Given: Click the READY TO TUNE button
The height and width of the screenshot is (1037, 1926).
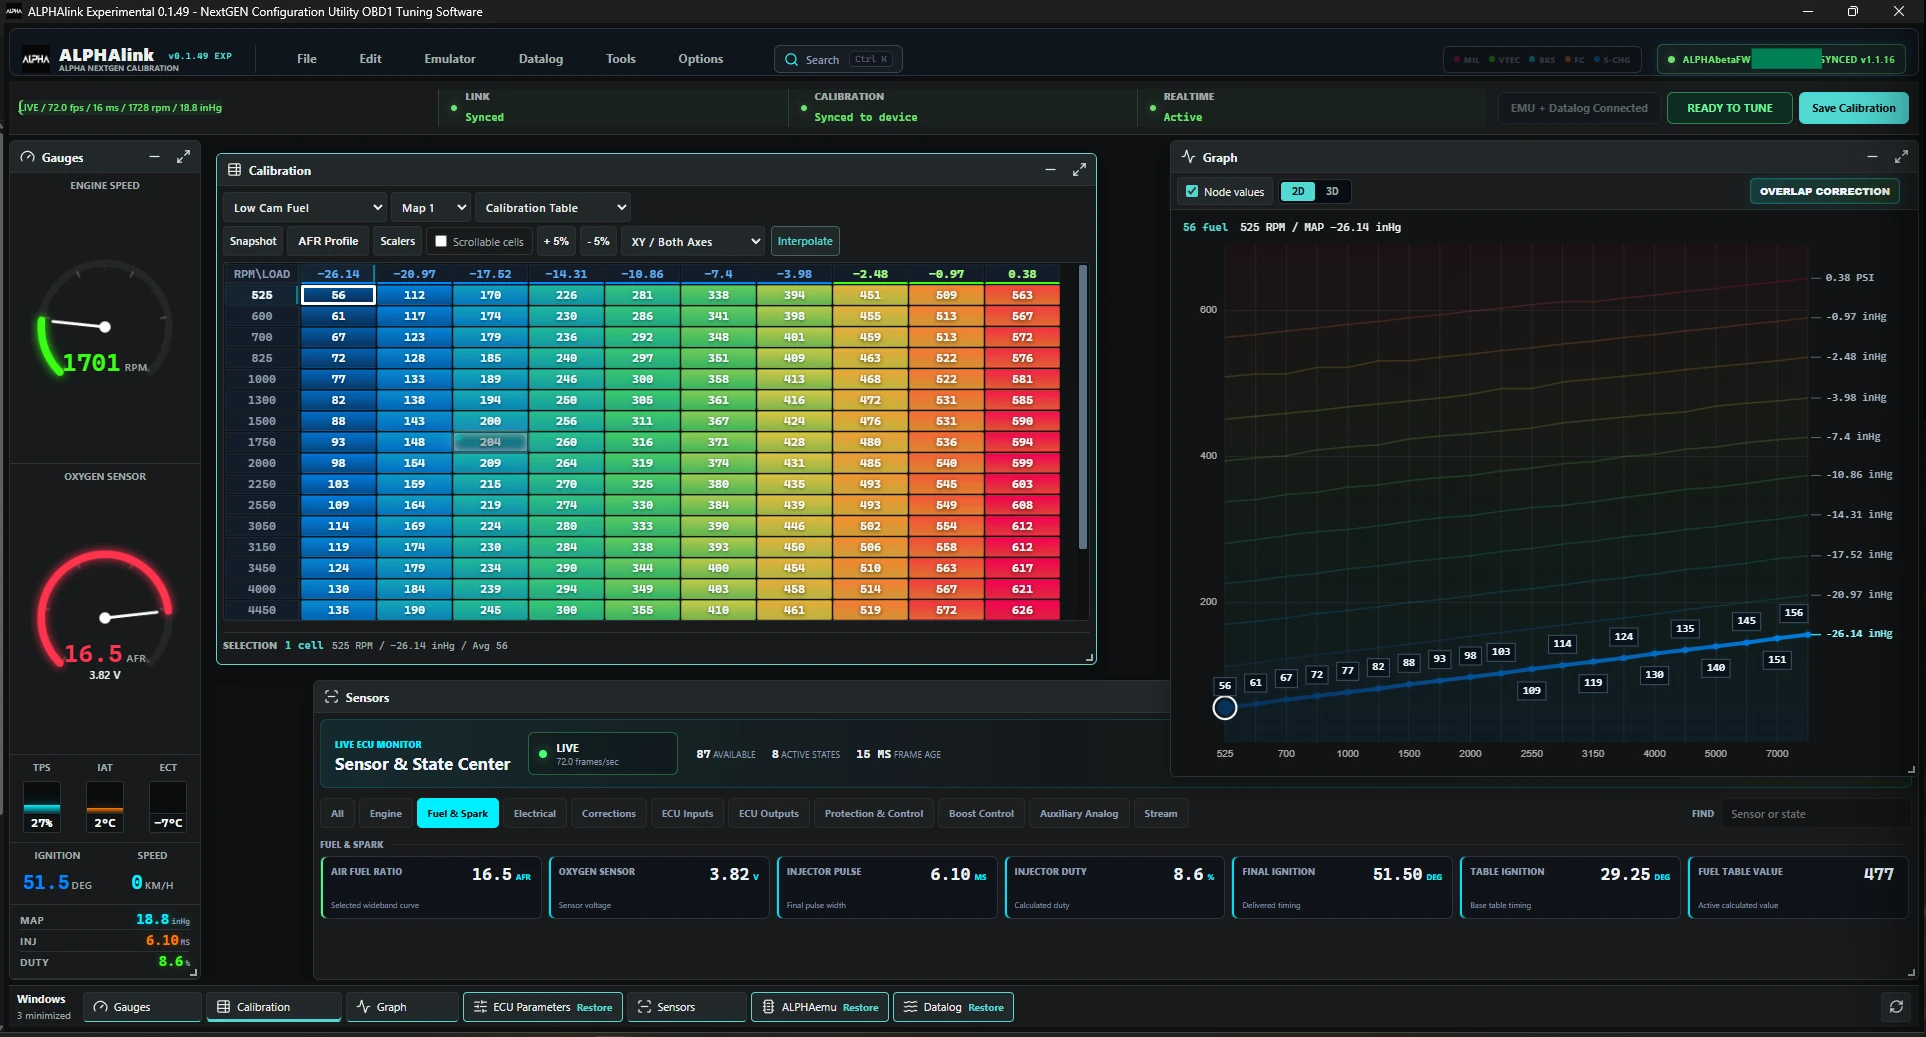Looking at the screenshot, I should click(x=1729, y=108).
